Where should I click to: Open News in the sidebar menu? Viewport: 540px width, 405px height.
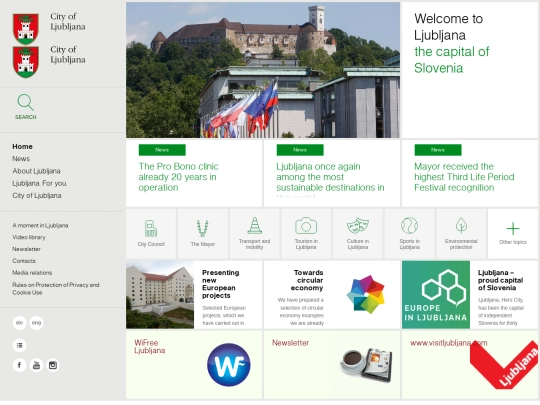pos(21,159)
